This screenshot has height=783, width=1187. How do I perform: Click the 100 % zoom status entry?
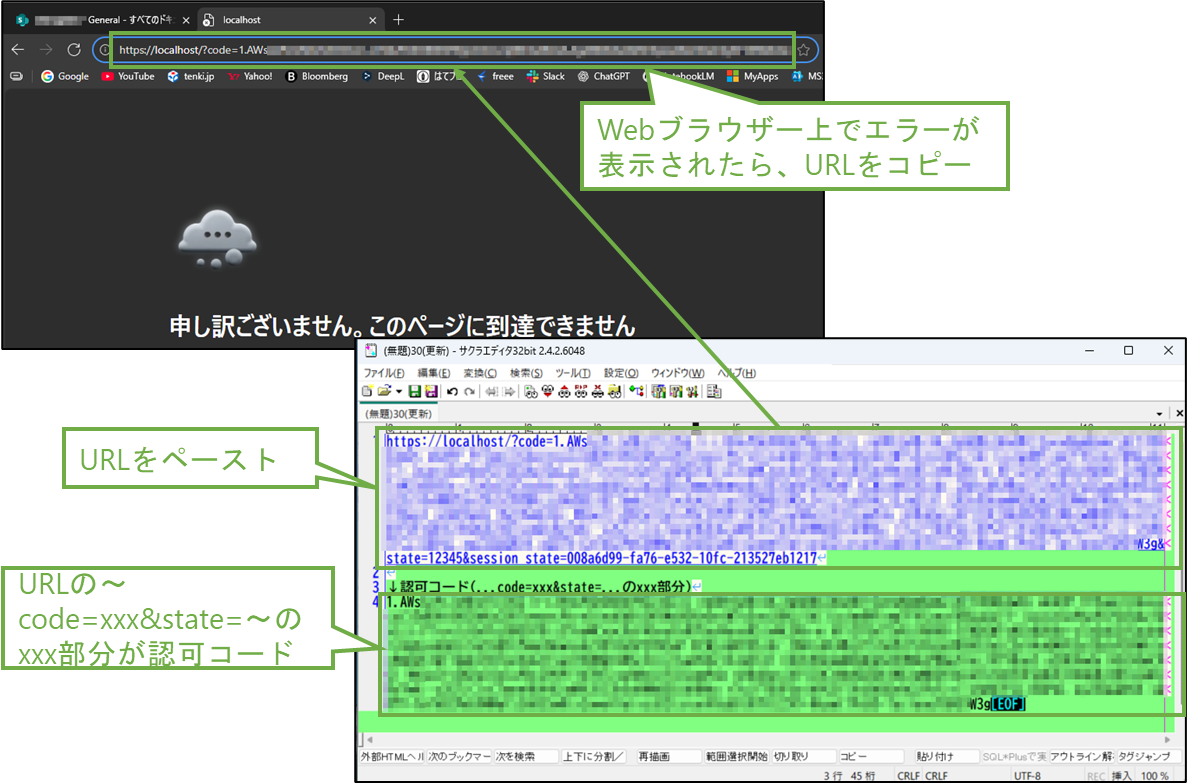1154,775
